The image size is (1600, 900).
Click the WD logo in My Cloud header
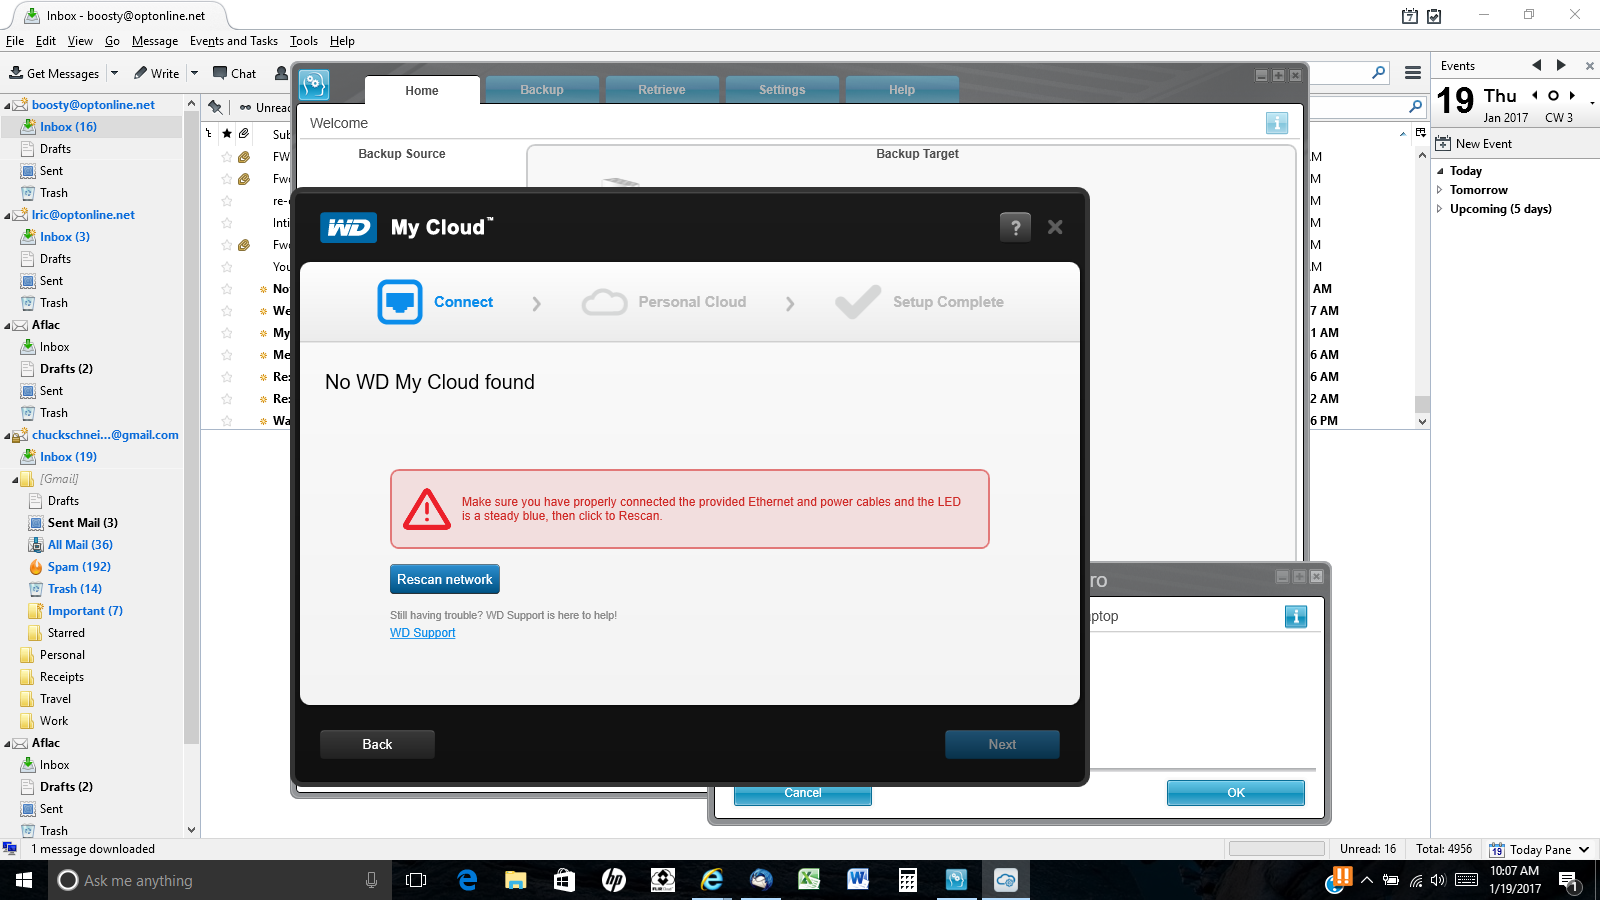(x=349, y=228)
